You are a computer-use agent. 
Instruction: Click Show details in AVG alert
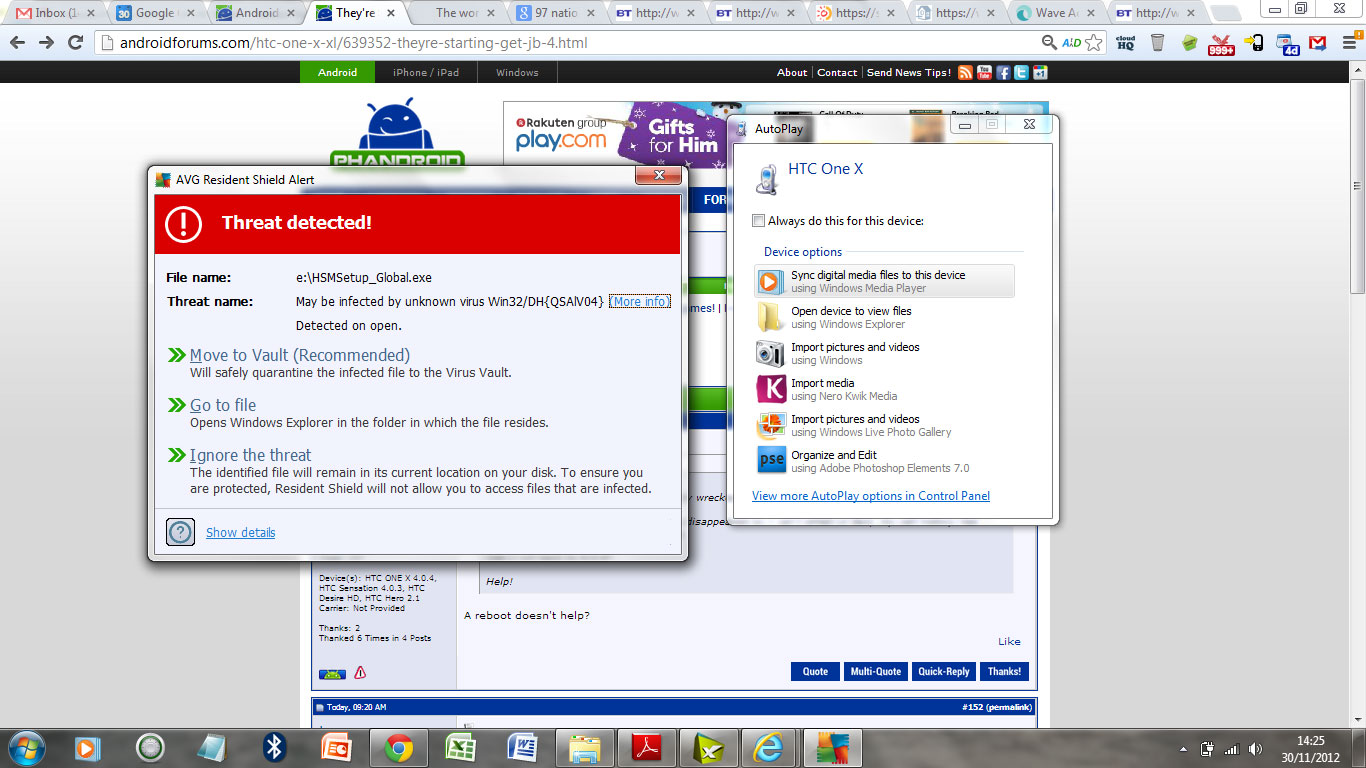(x=240, y=532)
